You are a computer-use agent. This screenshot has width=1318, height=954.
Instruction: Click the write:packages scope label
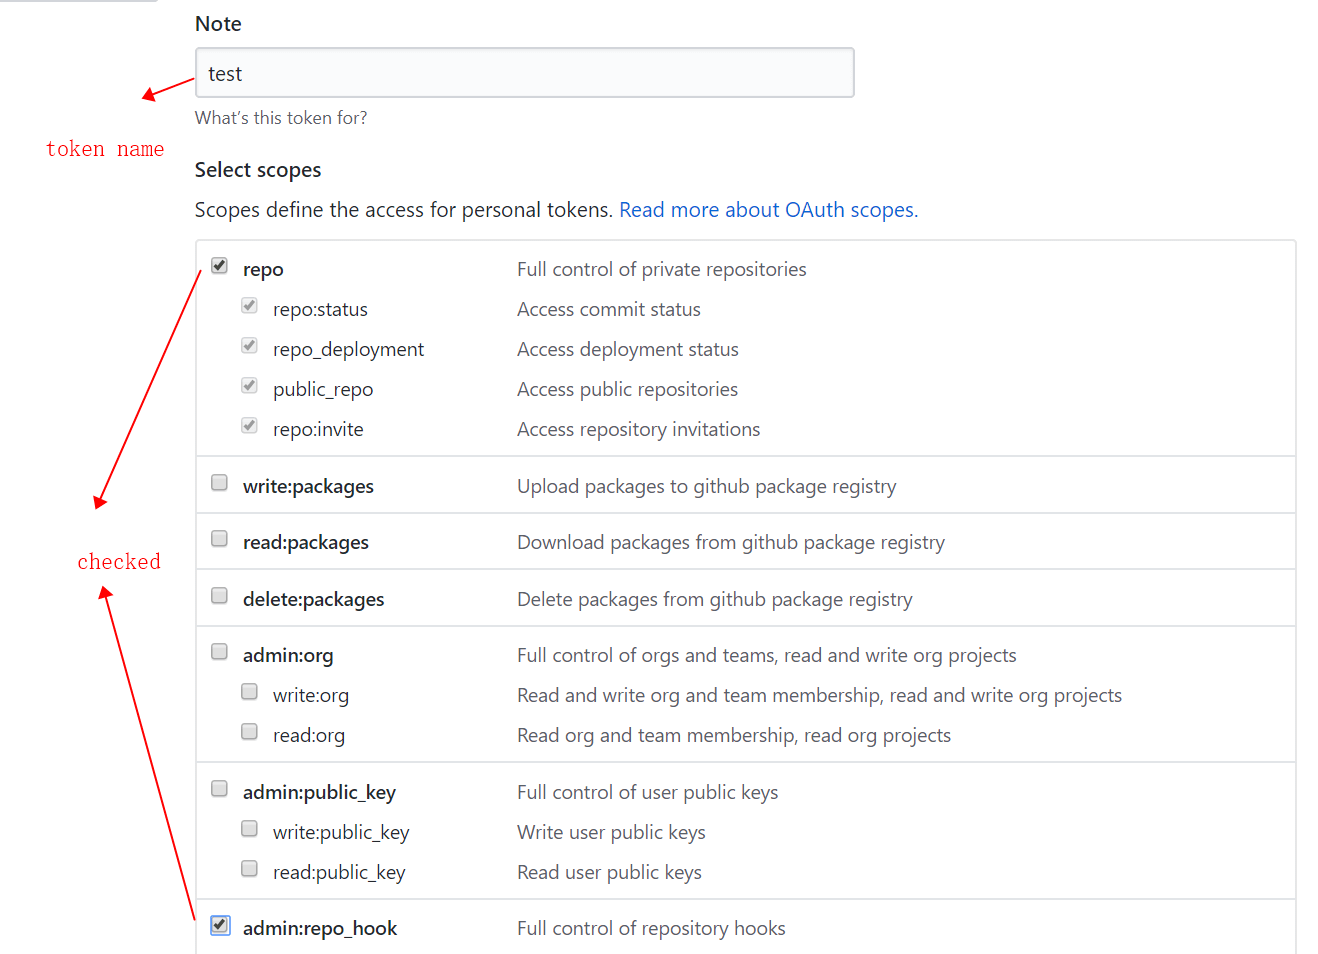308,487
